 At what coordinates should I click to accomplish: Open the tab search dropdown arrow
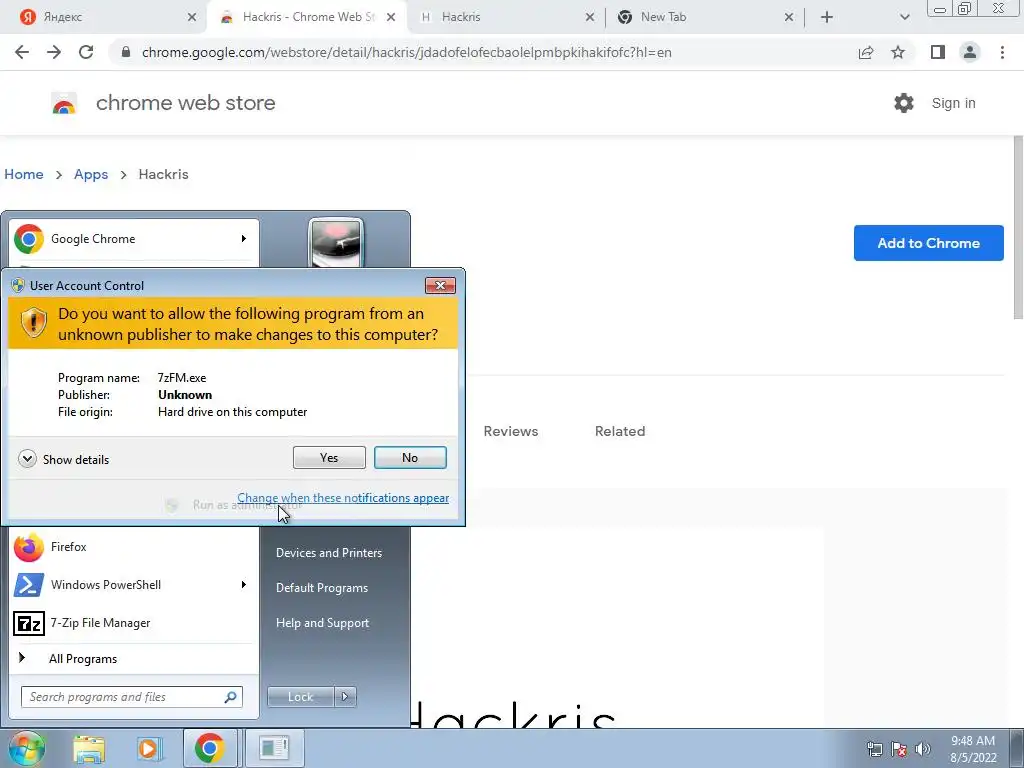point(904,17)
